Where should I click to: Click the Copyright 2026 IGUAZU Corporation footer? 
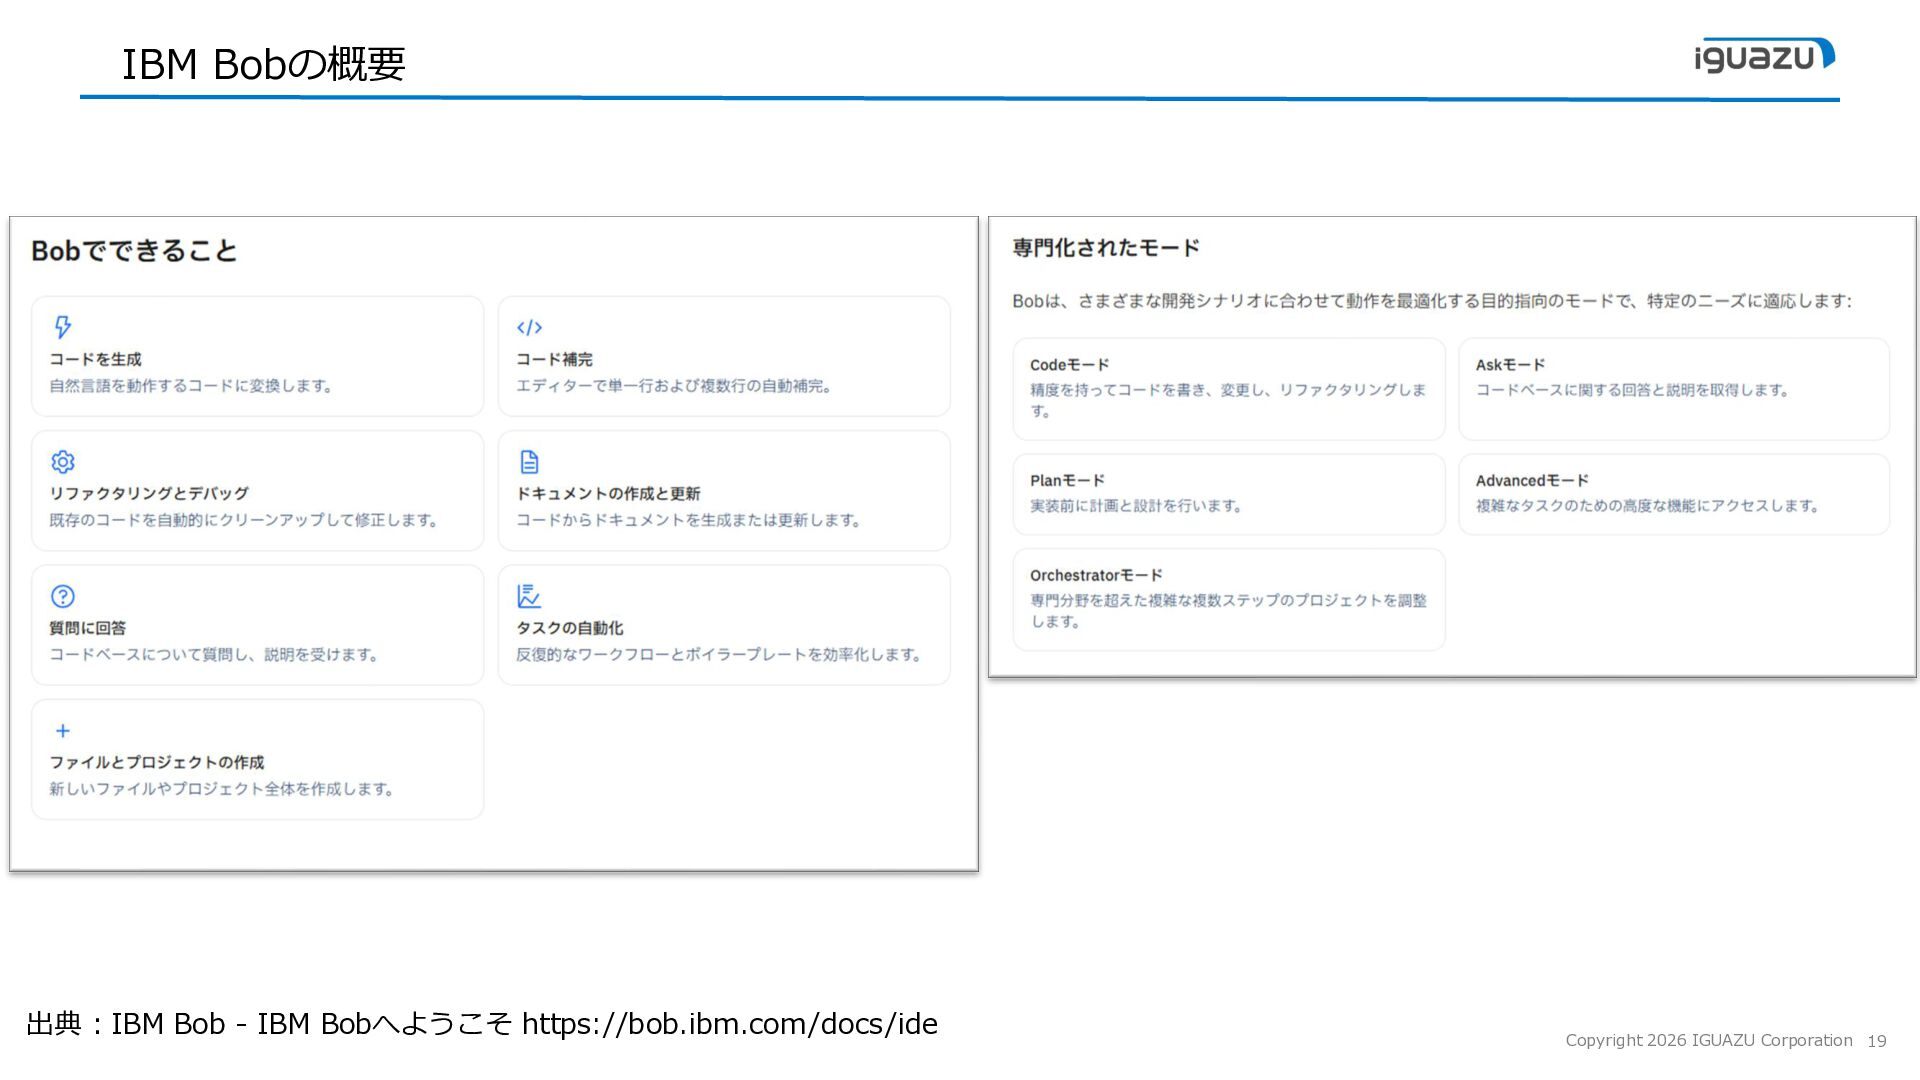1709,1040
